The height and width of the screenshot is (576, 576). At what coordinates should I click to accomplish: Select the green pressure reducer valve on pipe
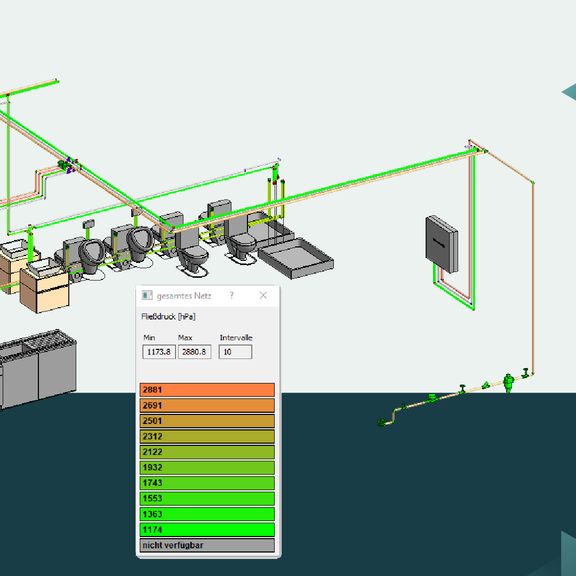tap(508, 382)
